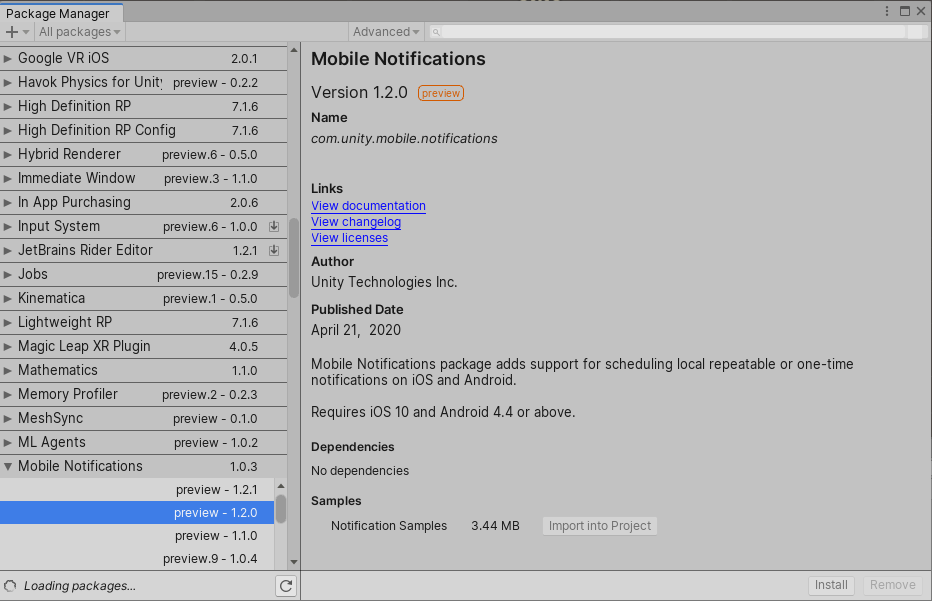Click the package search input field
This screenshot has width=932, height=601.
(673, 32)
